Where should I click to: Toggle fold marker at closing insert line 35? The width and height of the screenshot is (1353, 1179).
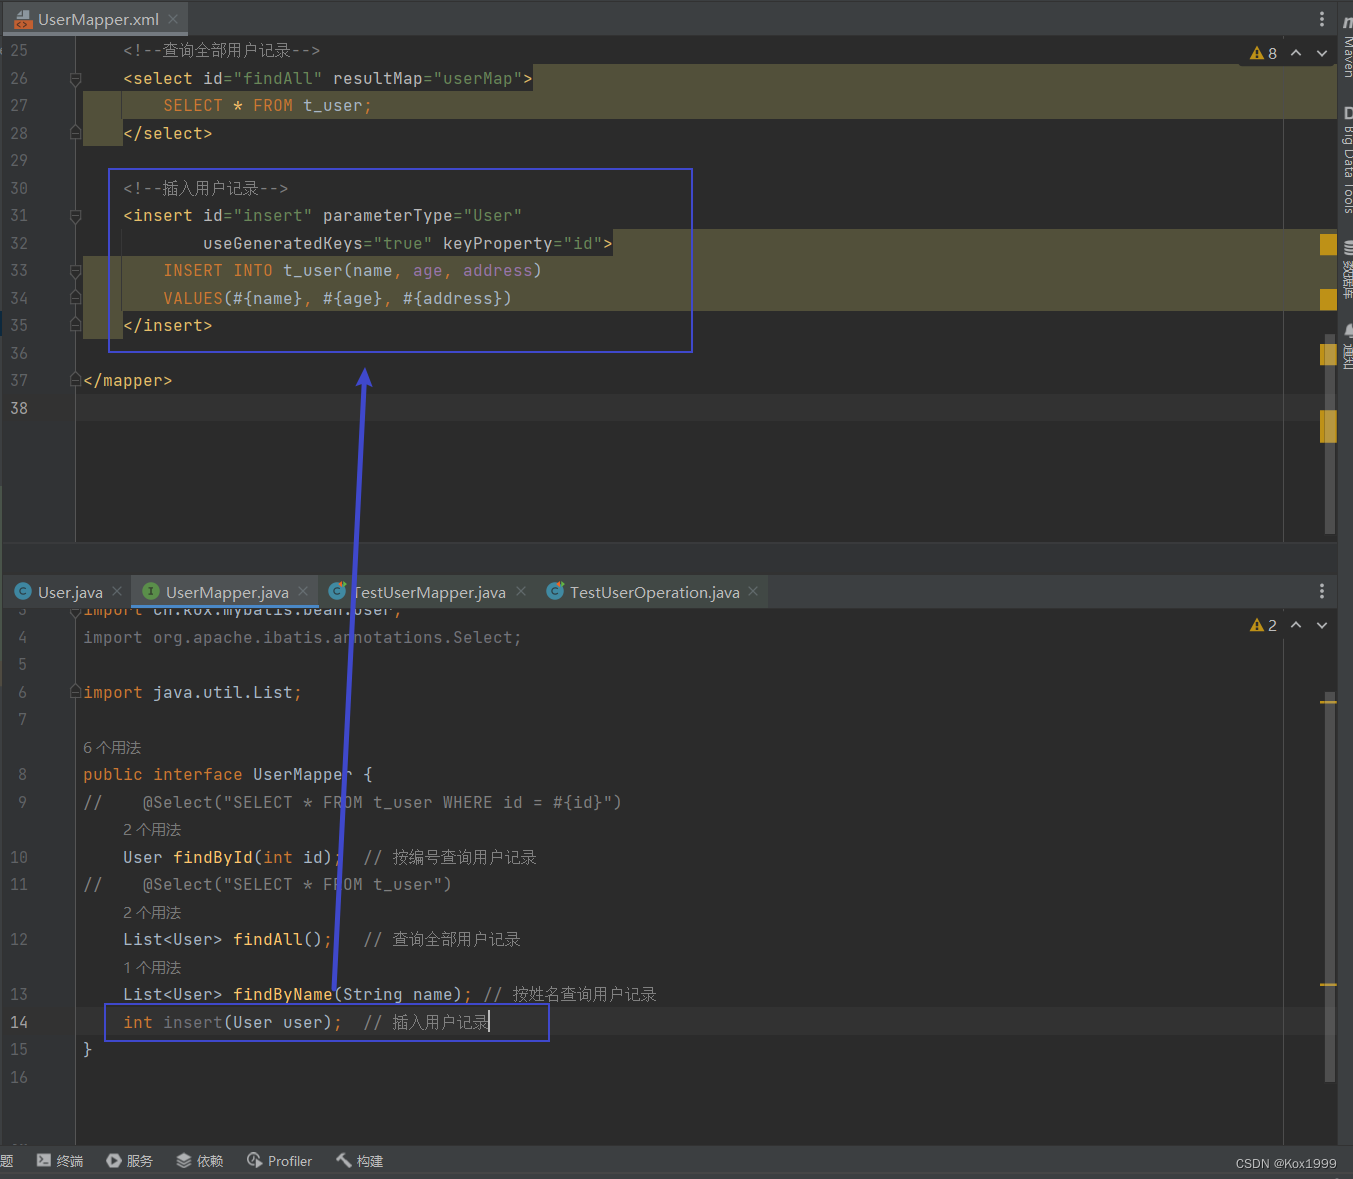[75, 325]
